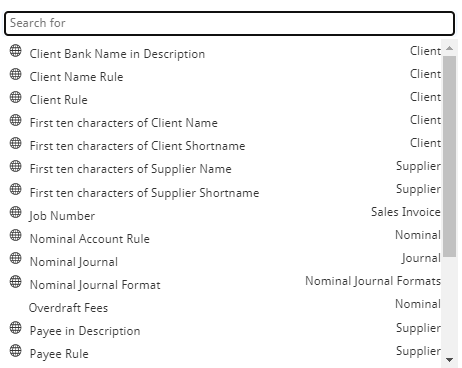462x368 pixels.
Task: Click globe icon next to Nominal Journal Format
Action: (x=15, y=281)
